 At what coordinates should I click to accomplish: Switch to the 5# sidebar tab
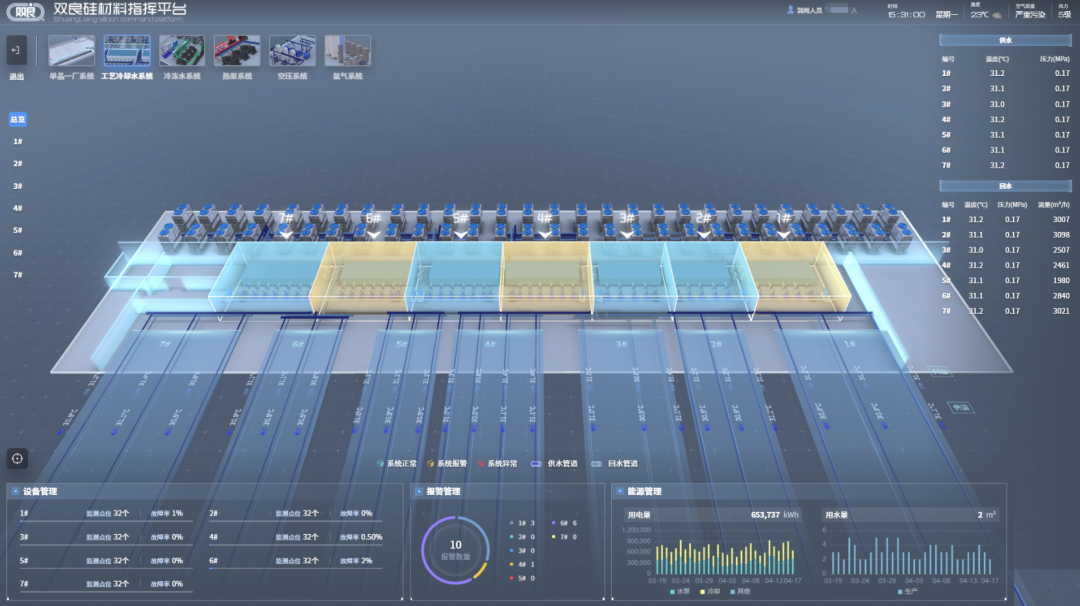(17, 230)
